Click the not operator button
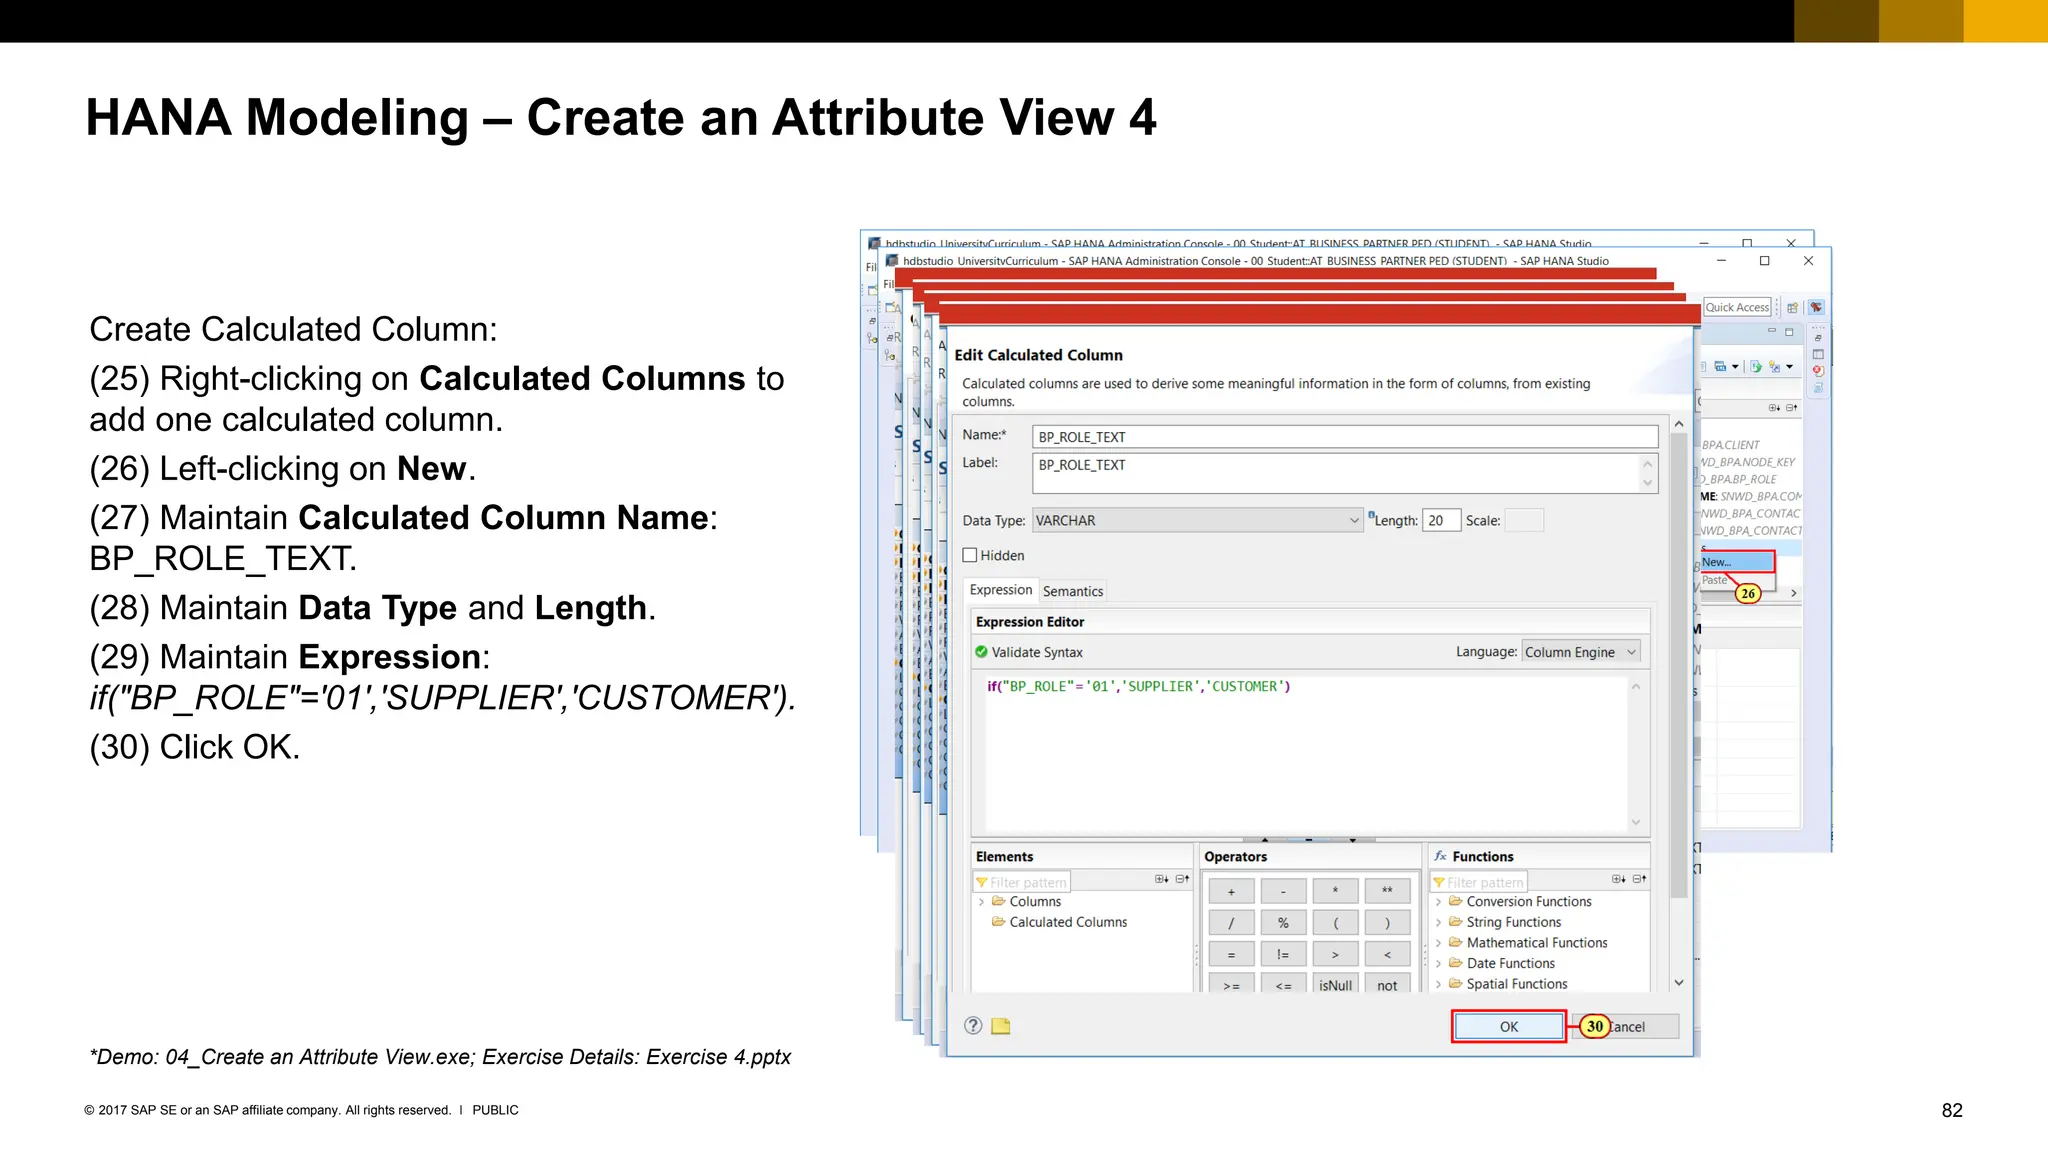The image size is (2048, 1152). coord(1387,984)
